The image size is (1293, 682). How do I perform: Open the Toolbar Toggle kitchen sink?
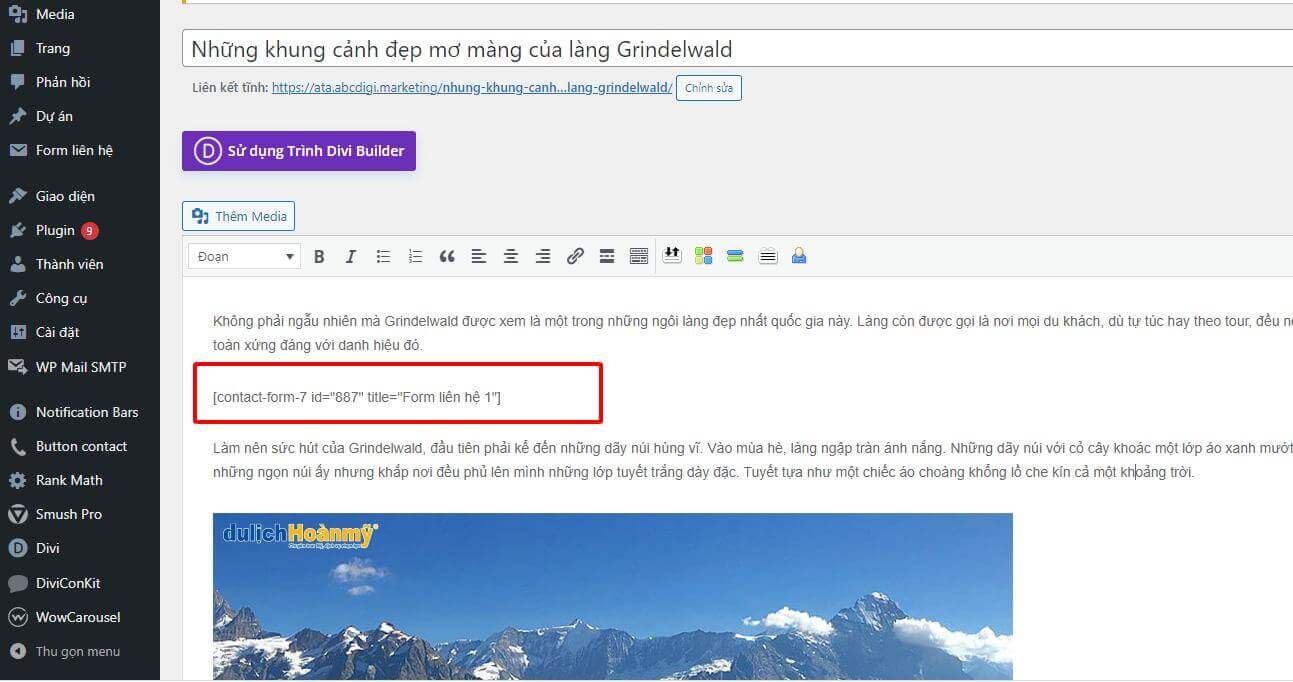coord(639,256)
